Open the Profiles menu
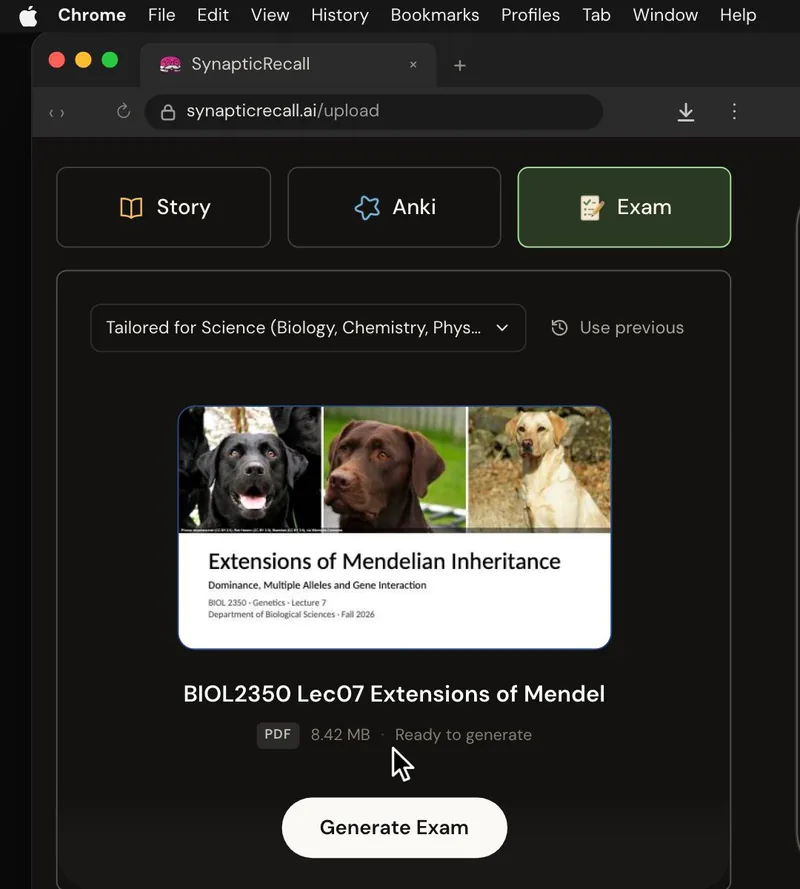 [530, 15]
